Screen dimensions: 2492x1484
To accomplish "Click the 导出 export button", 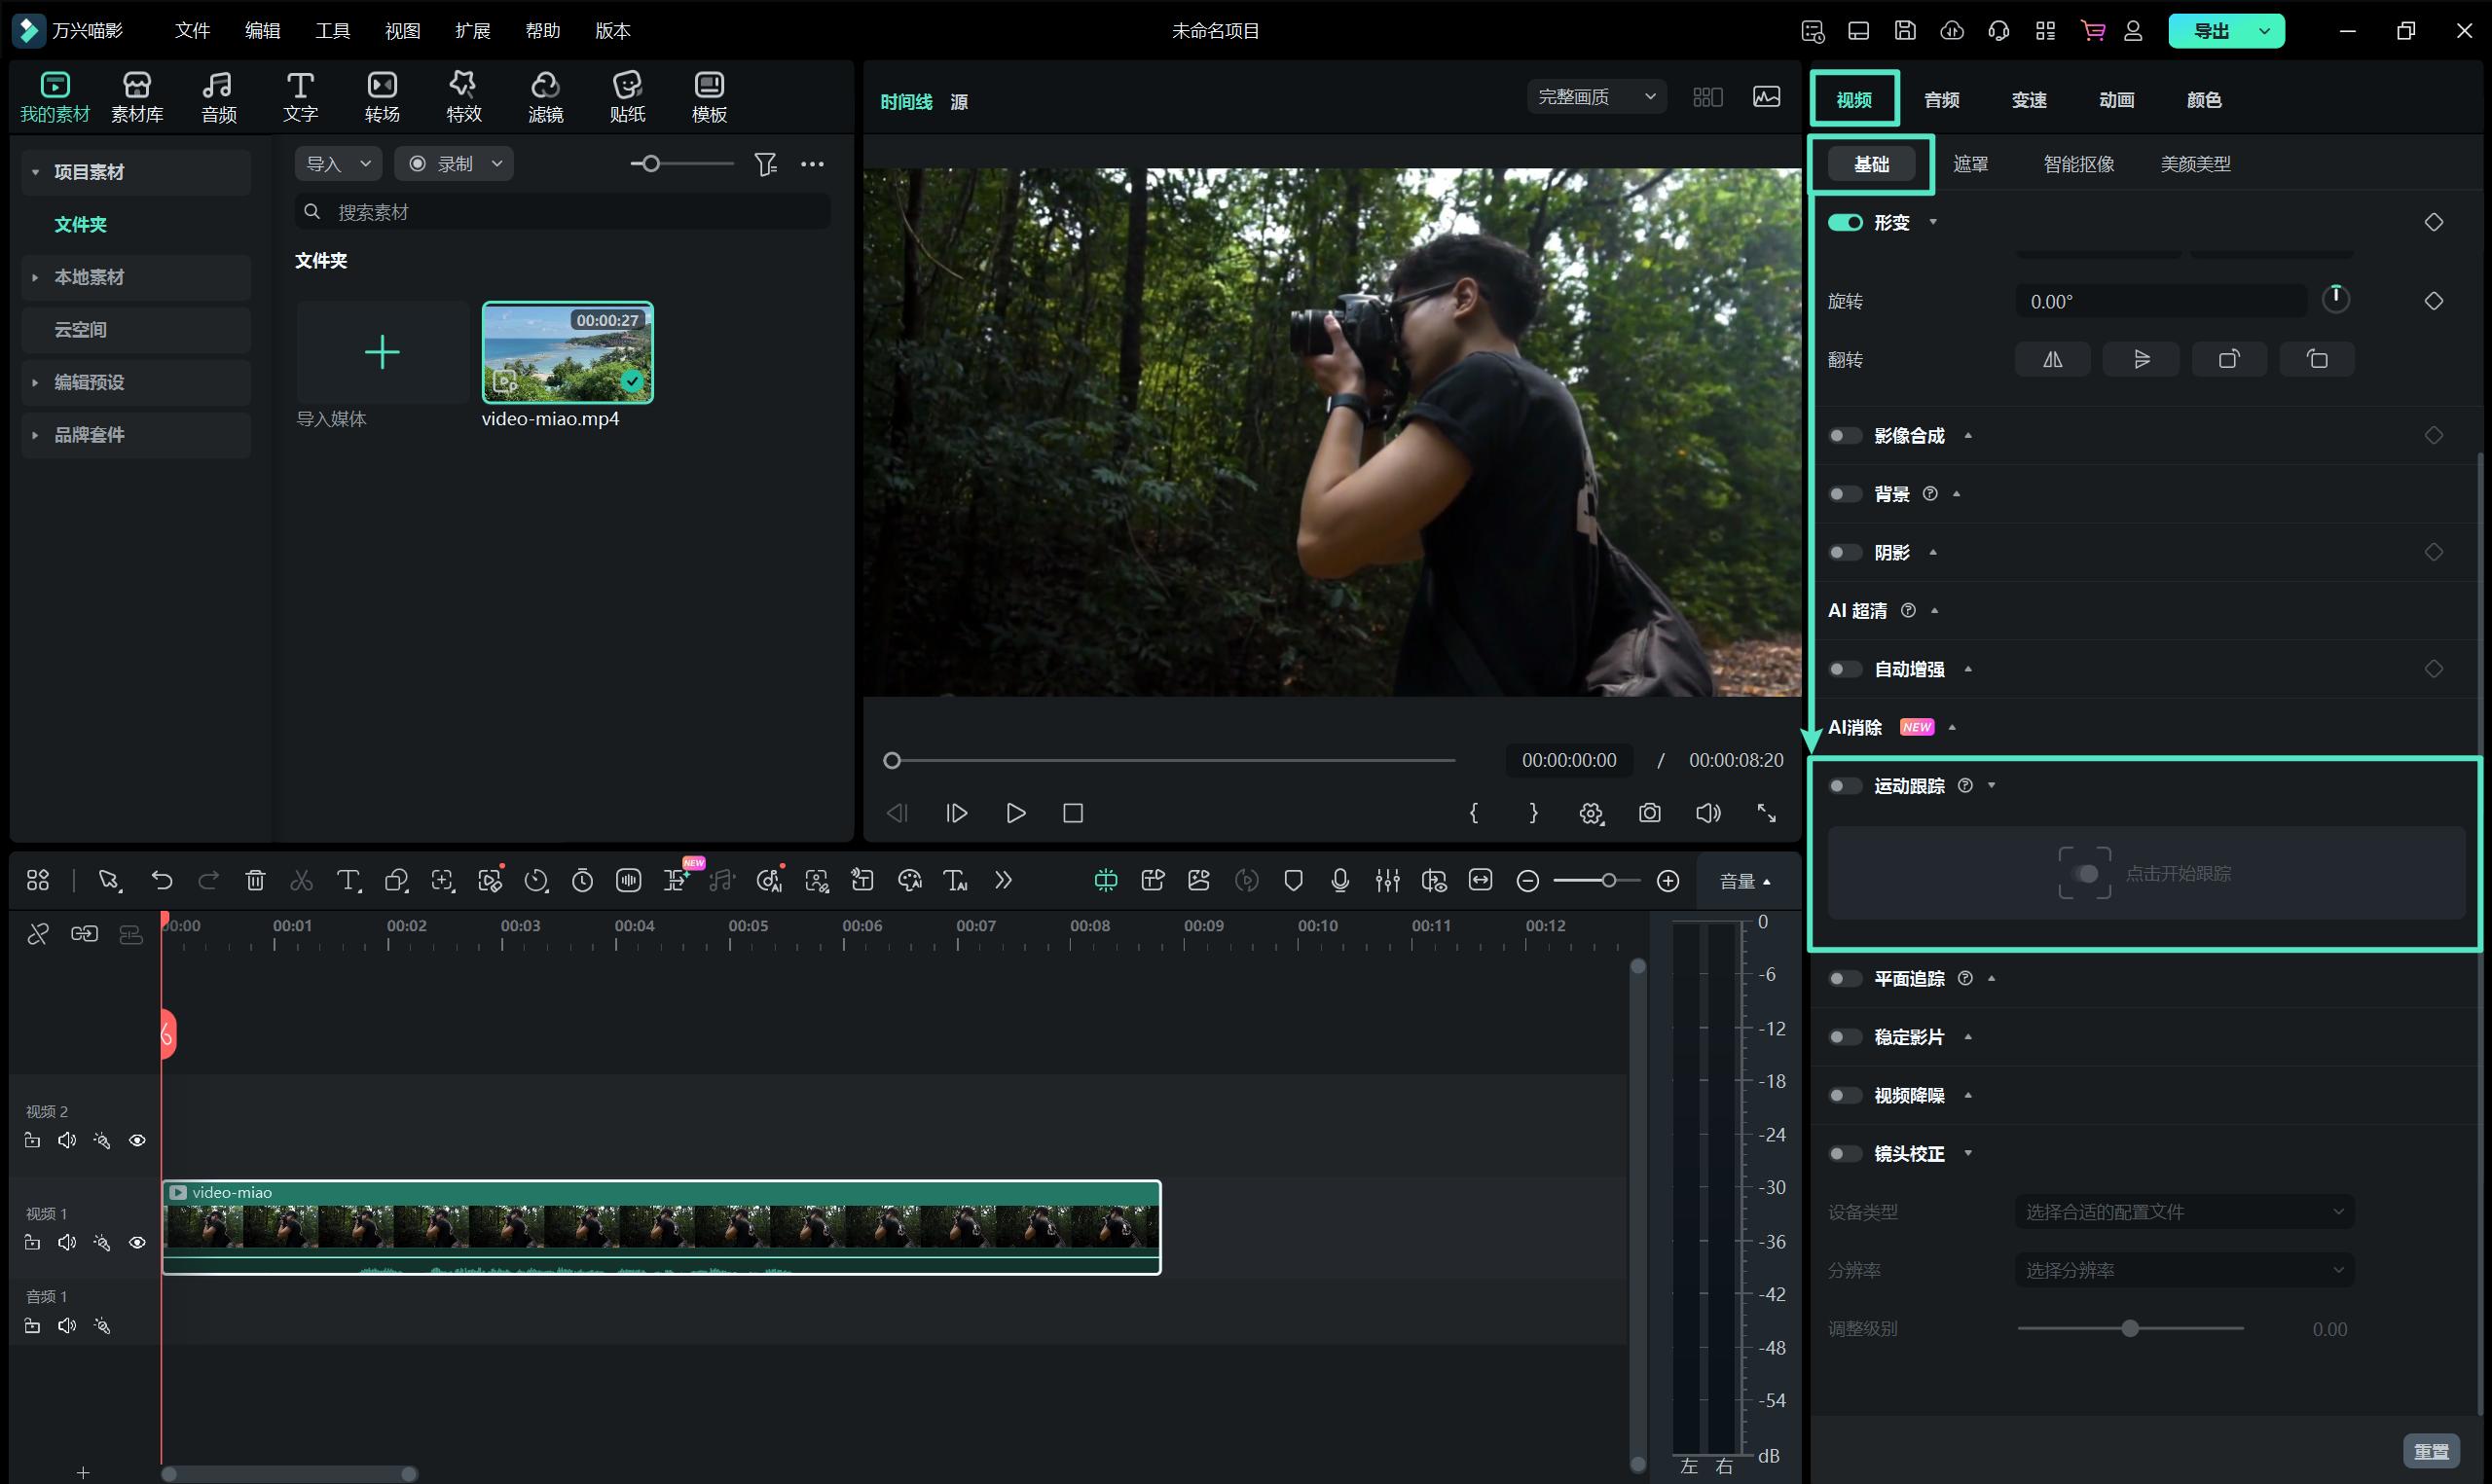I will [x=2210, y=30].
